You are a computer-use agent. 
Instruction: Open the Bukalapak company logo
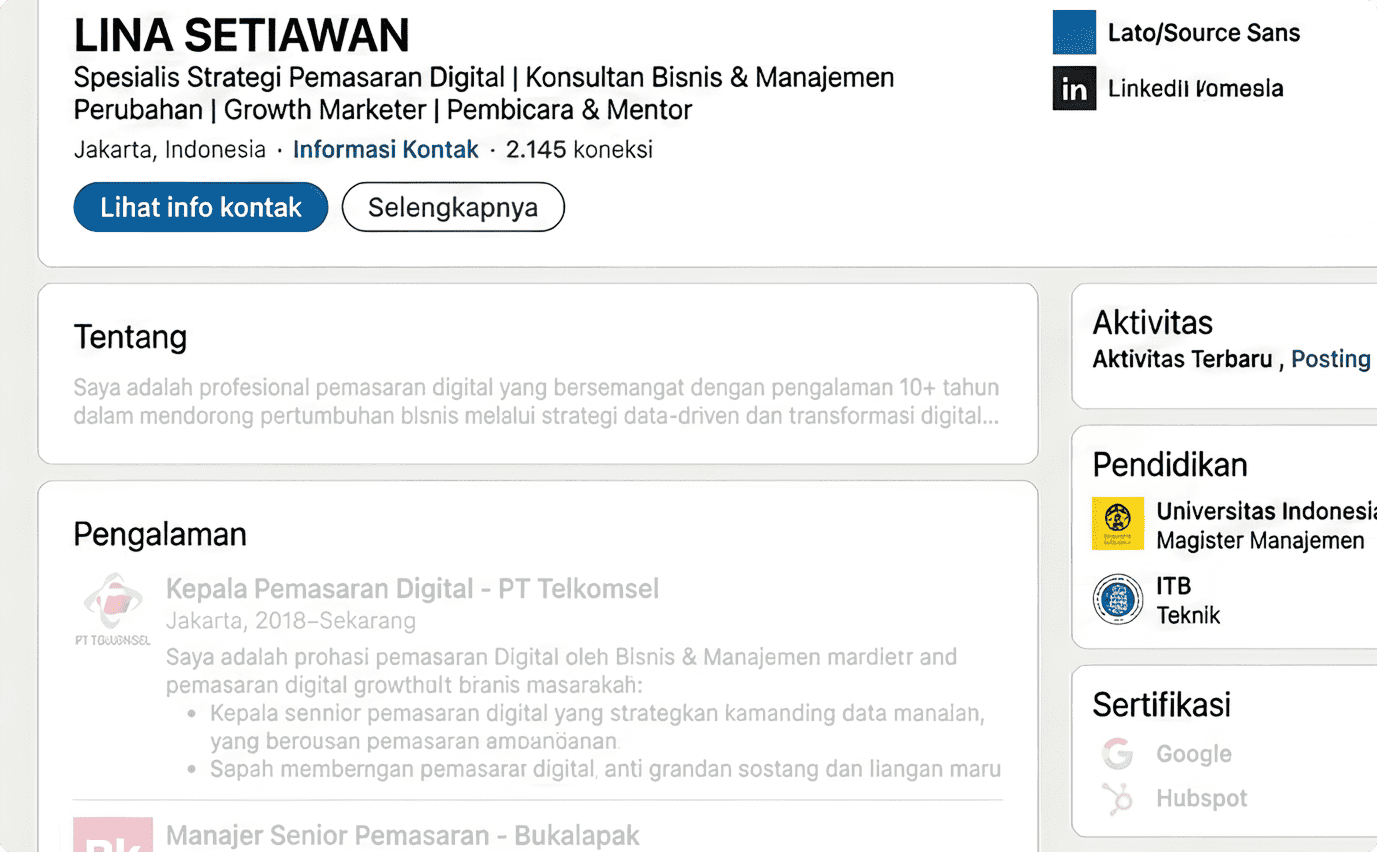(113, 838)
